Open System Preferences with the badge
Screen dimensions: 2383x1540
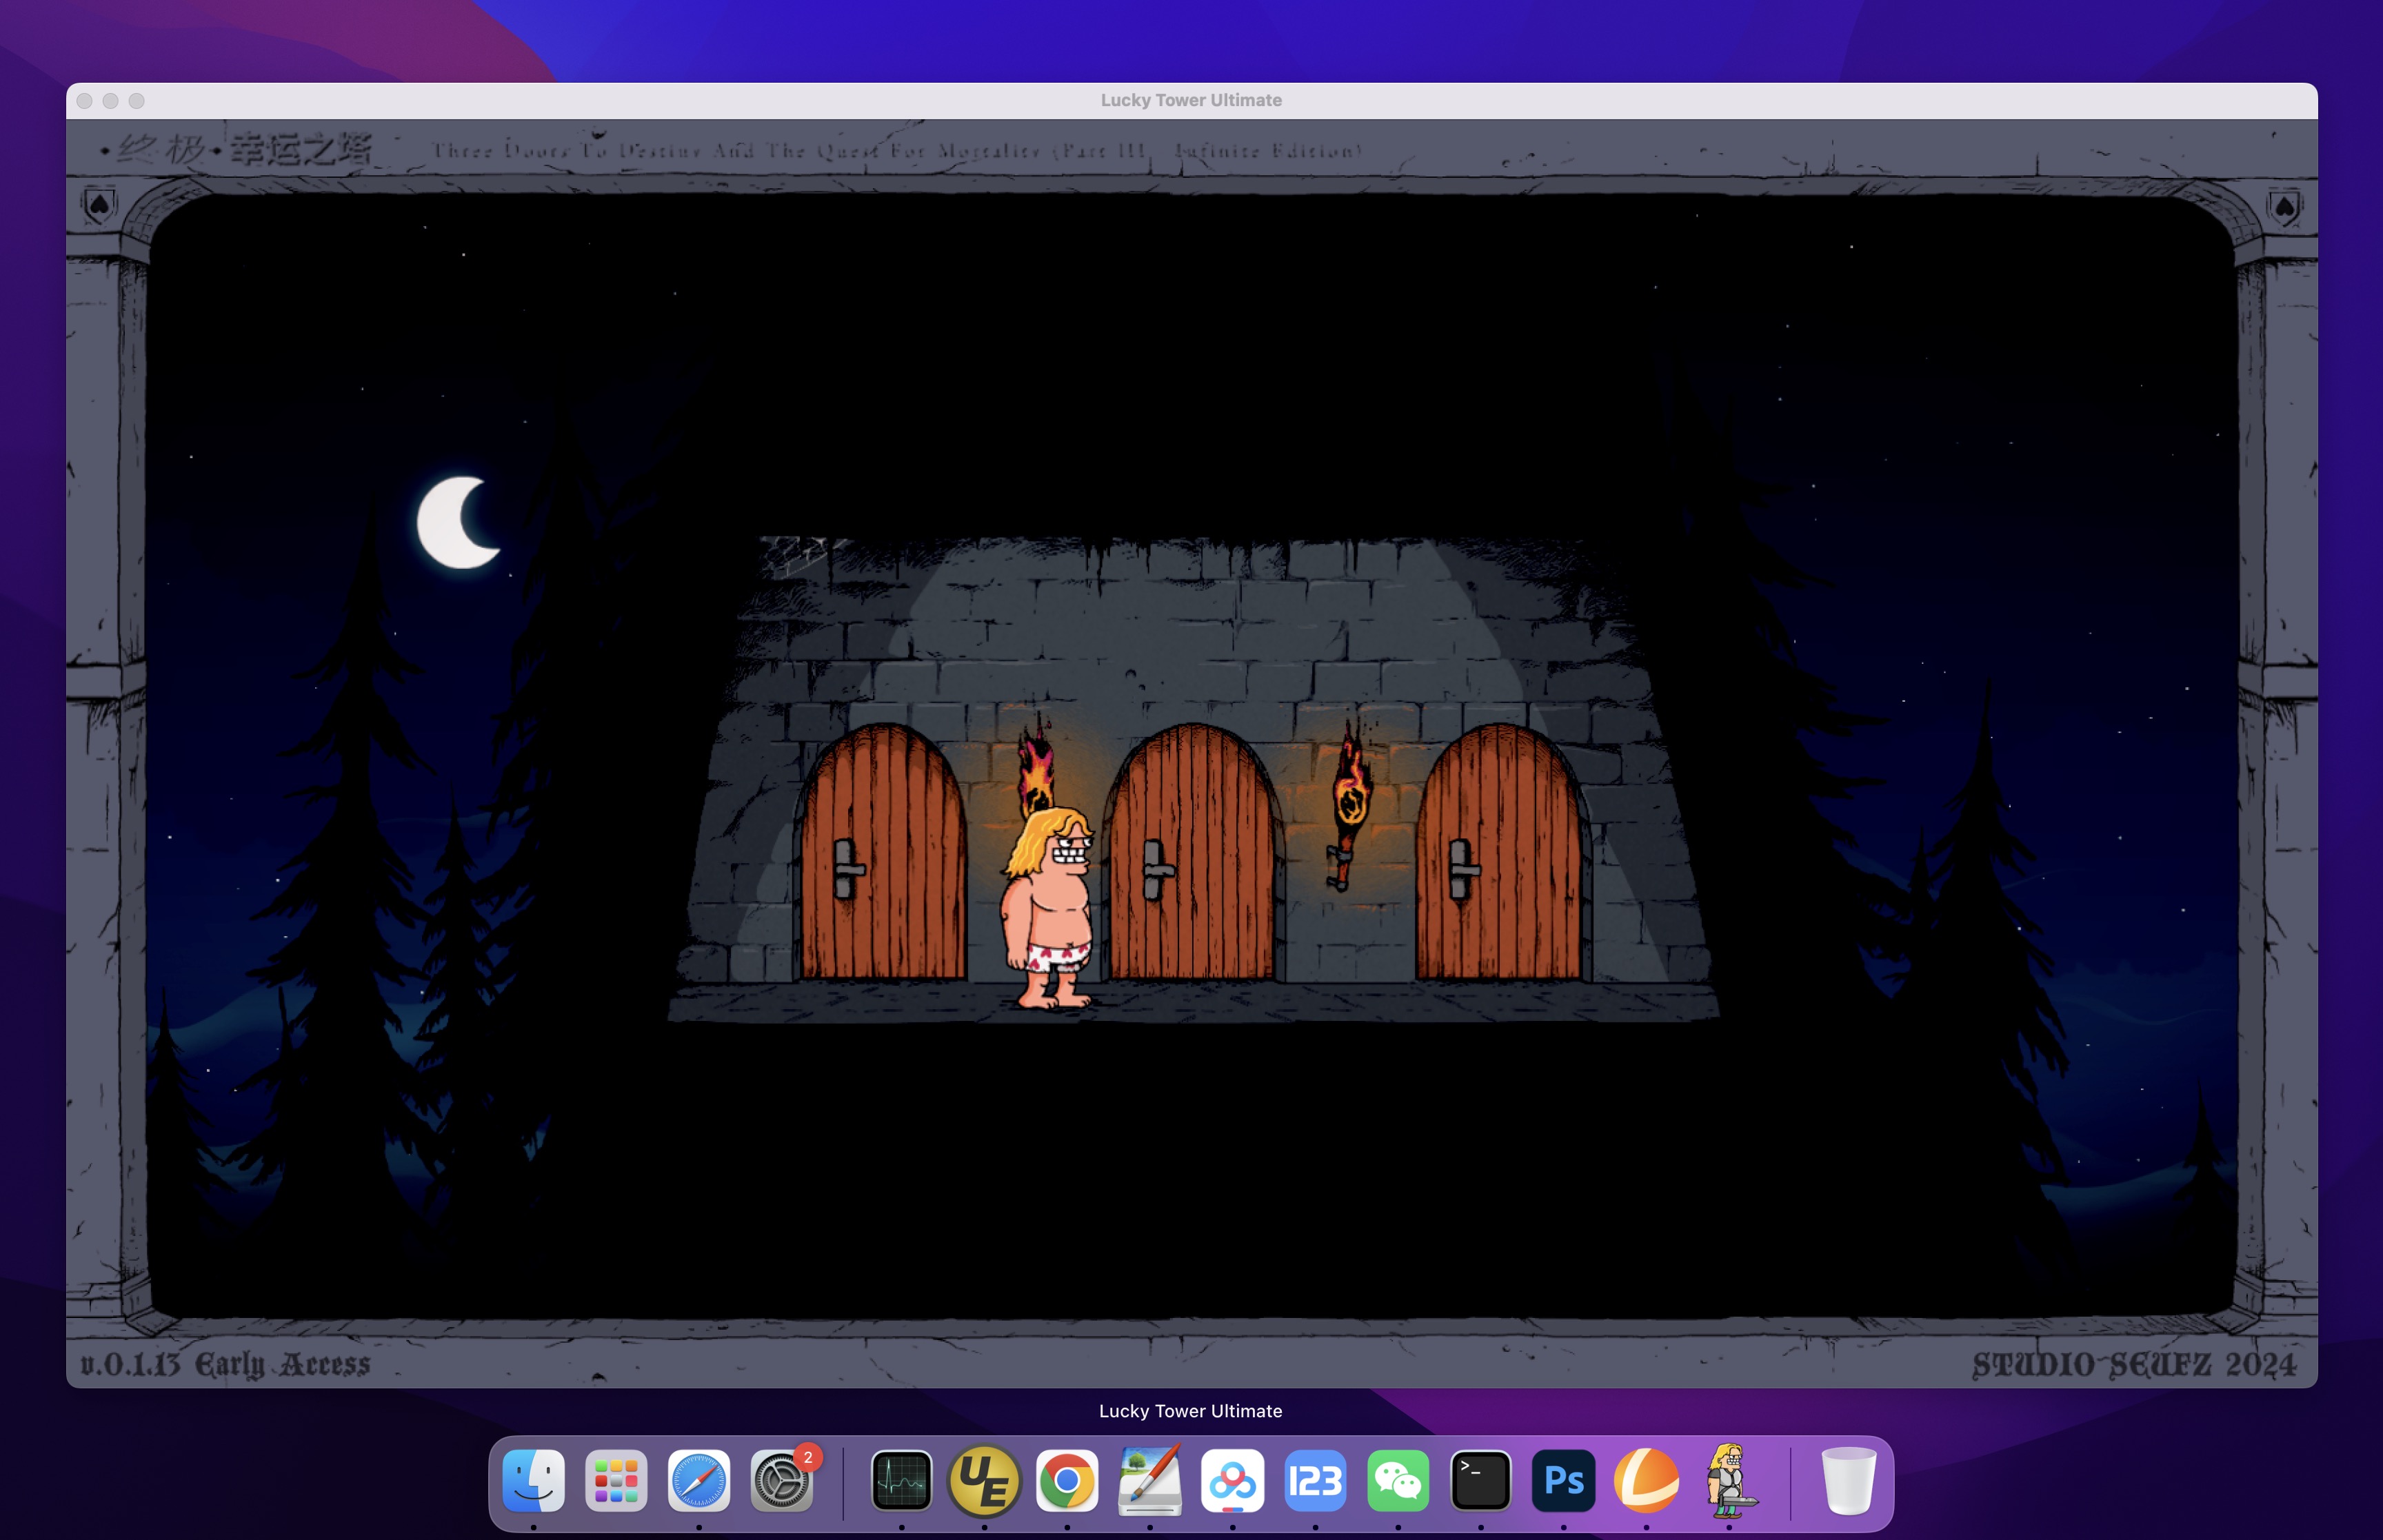(x=782, y=1480)
